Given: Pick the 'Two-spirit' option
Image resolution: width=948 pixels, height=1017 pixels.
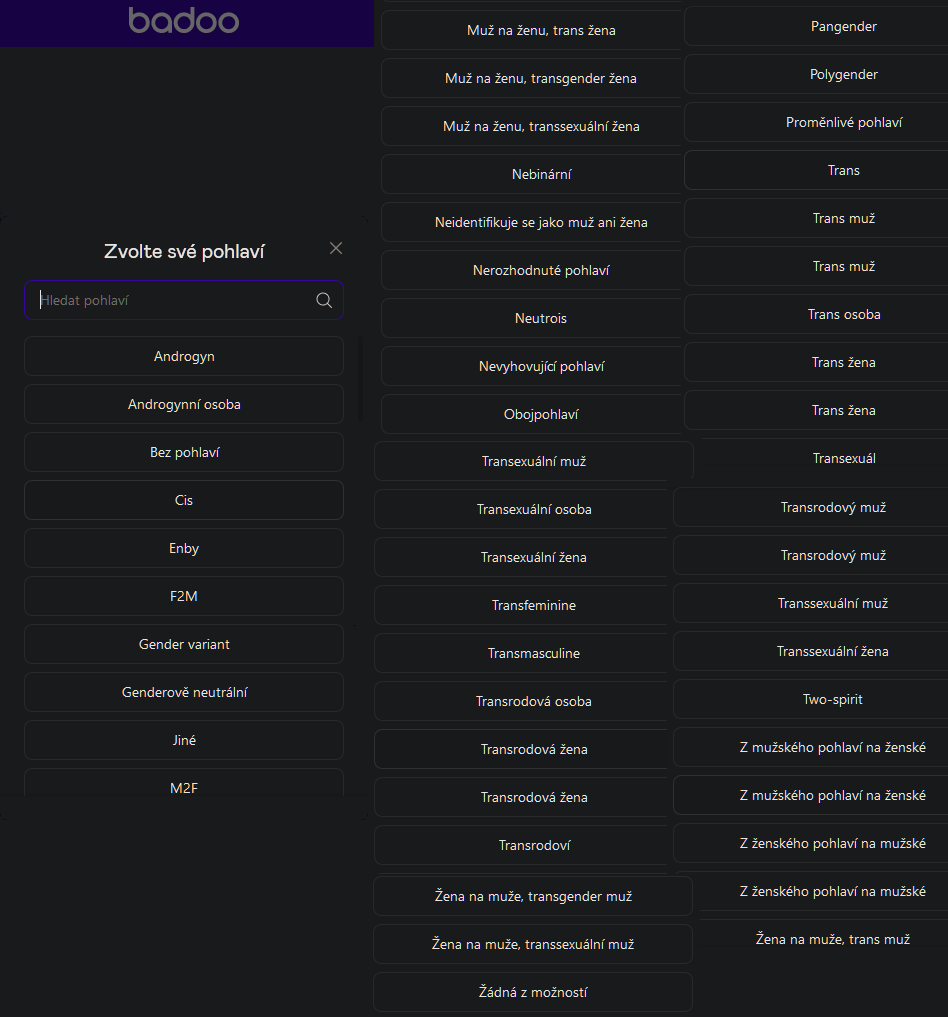Looking at the screenshot, I should click(x=832, y=699).
